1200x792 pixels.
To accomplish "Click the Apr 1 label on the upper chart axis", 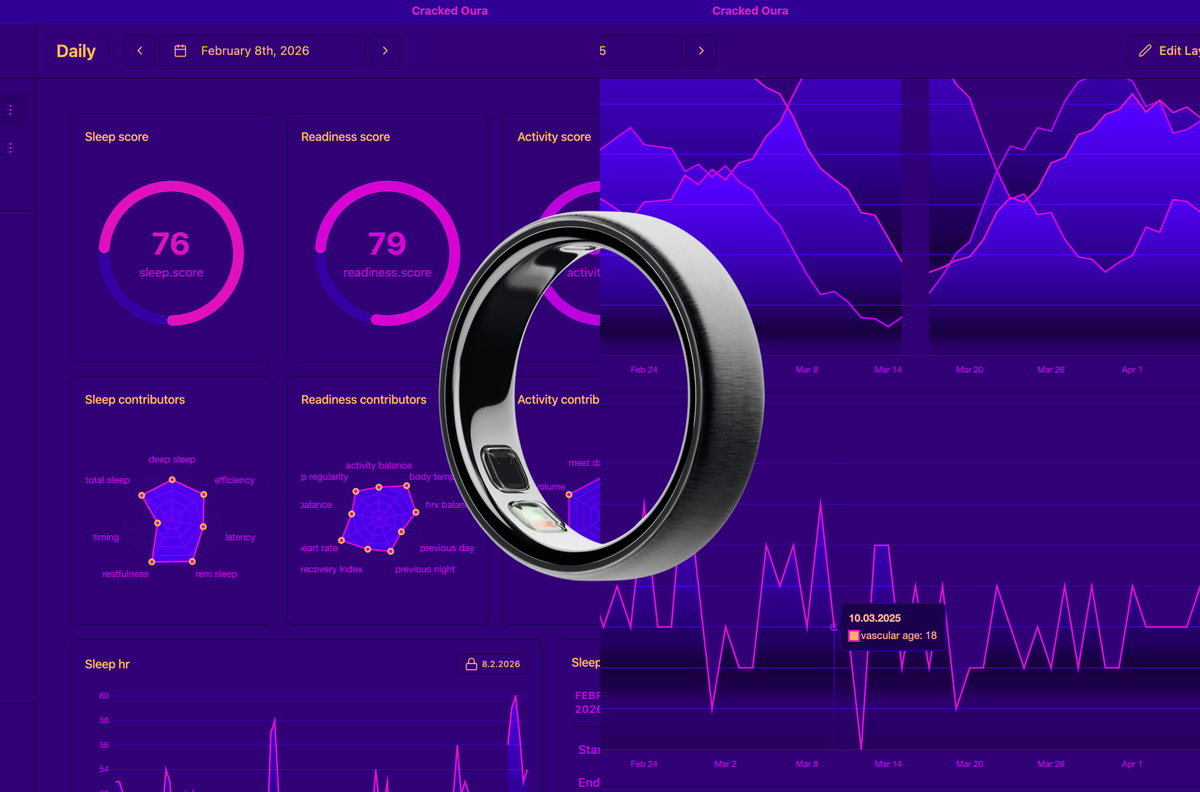I will tap(1132, 370).
